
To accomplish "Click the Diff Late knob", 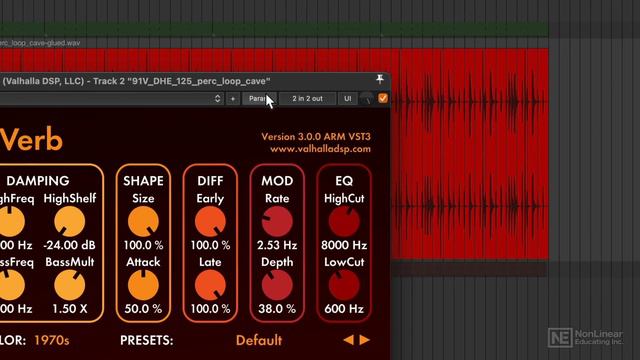I will click(210, 285).
